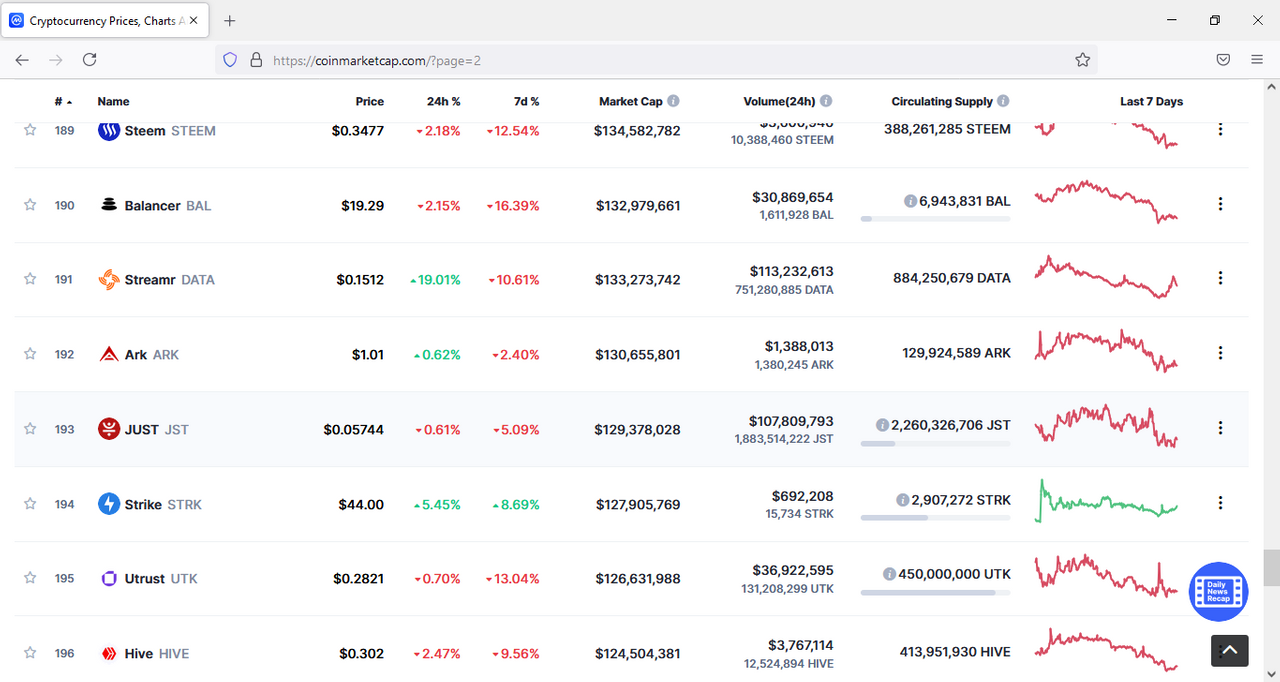Toggle watchlist star for Ark
The image size is (1280, 682).
[30, 354]
